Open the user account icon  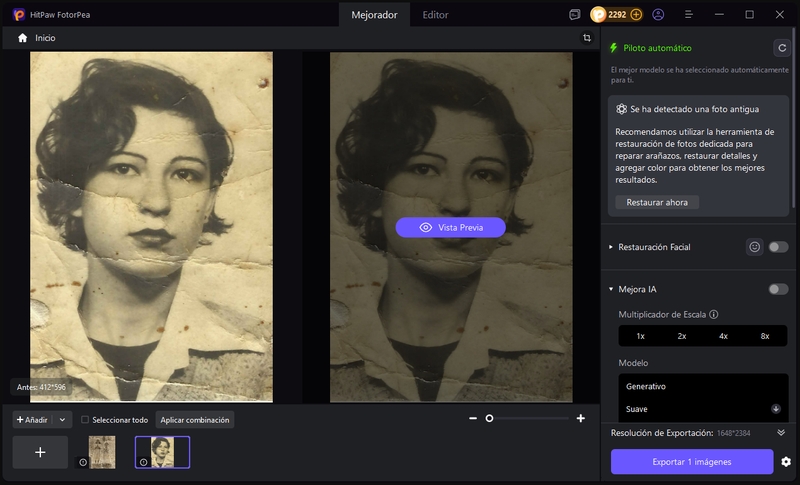pyautogui.click(x=658, y=15)
